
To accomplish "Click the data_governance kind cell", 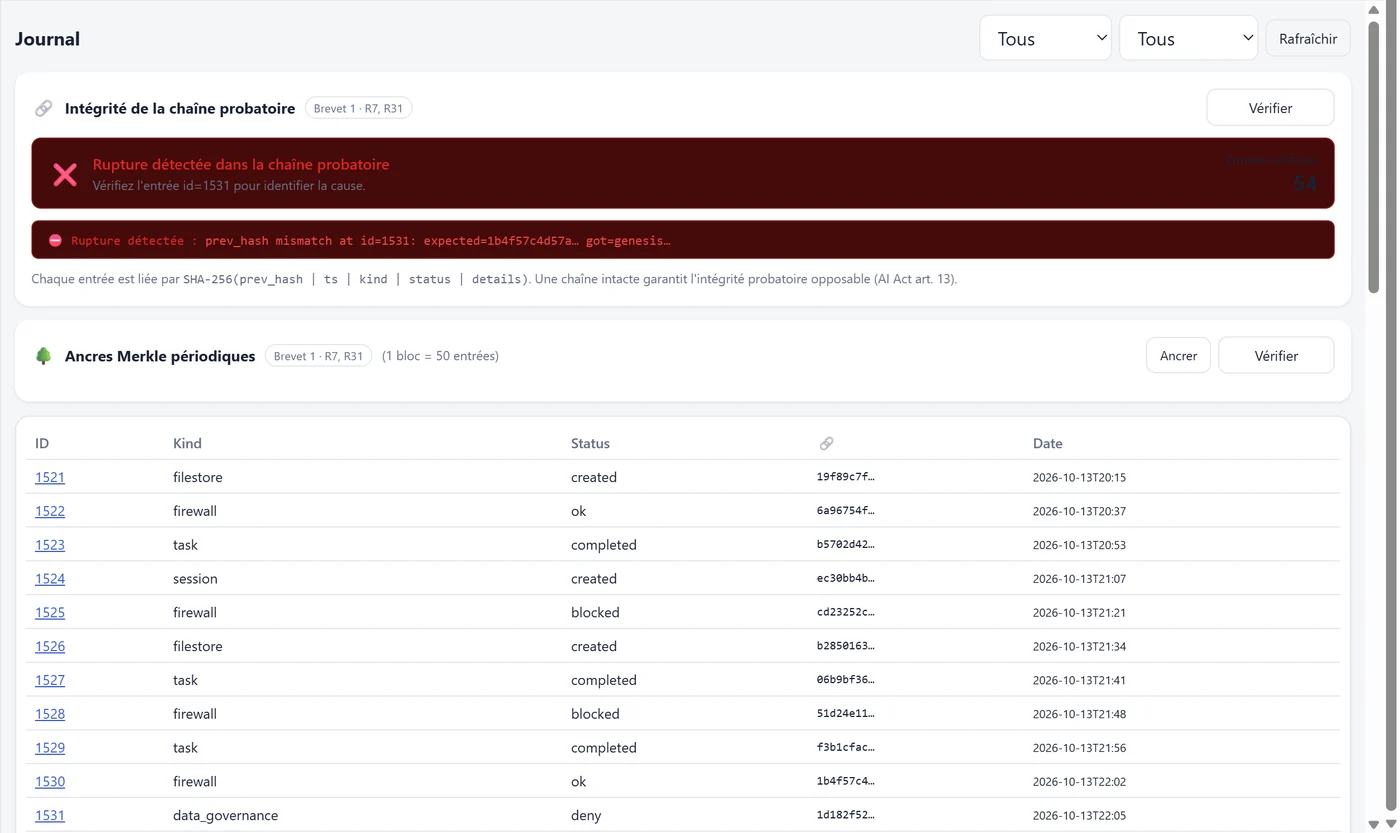I will [x=225, y=815].
